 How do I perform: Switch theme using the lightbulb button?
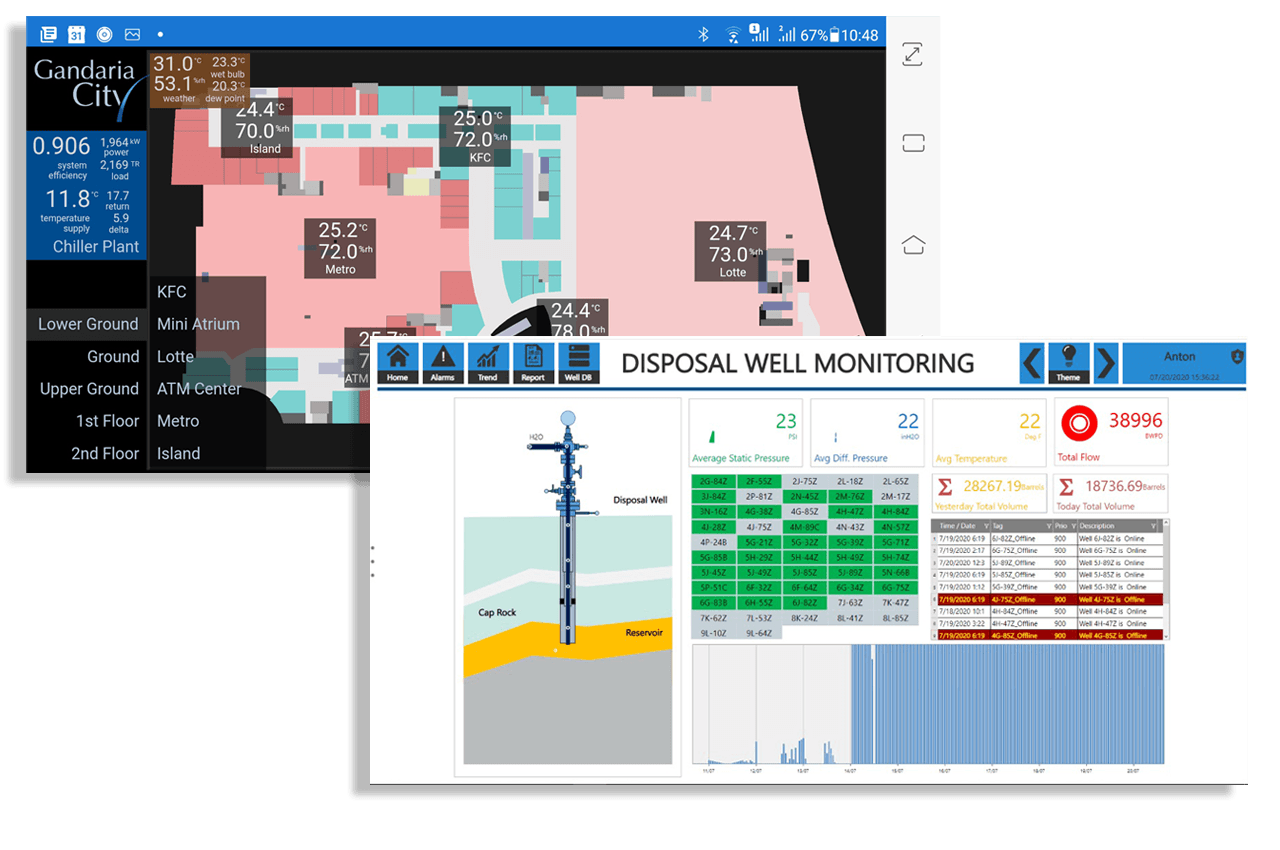[x=1068, y=362]
